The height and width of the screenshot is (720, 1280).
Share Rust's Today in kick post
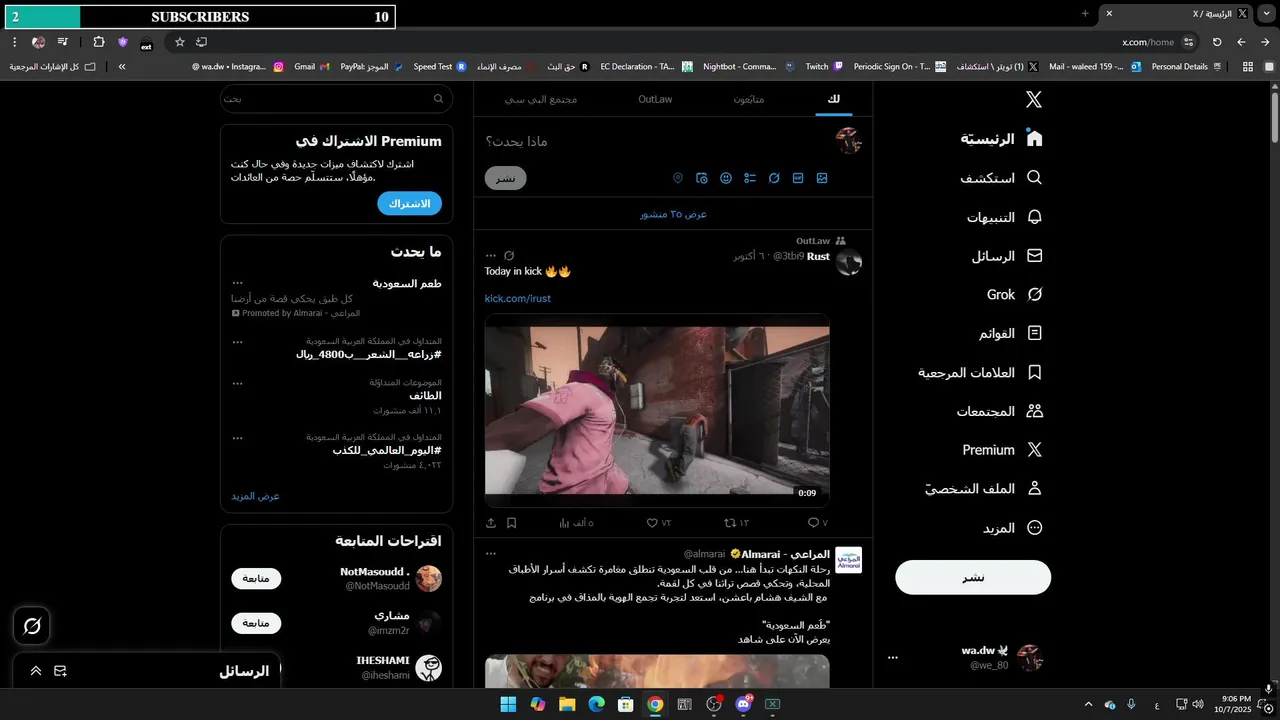point(491,522)
